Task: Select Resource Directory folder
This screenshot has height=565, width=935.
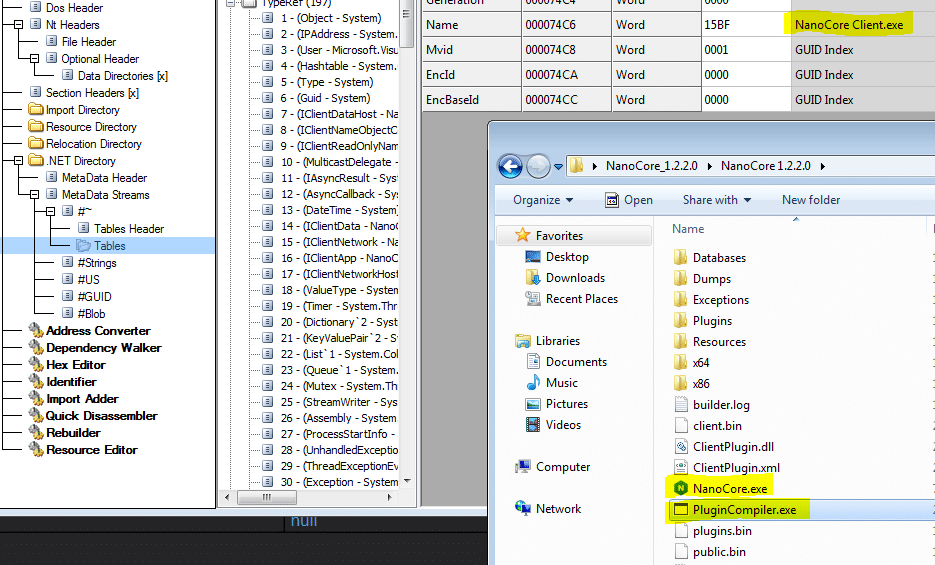Action: click(91, 127)
